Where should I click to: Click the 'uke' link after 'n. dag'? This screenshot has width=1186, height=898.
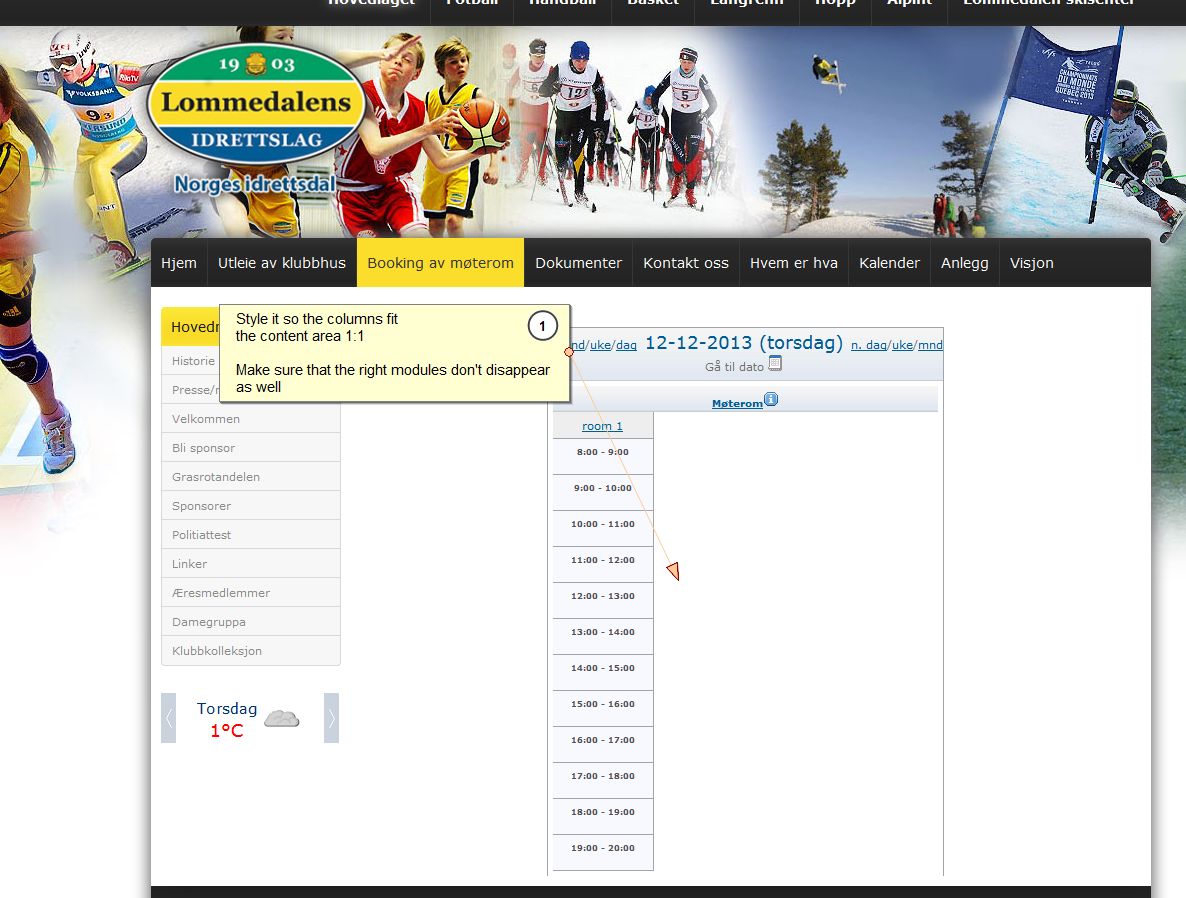(x=902, y=345)
